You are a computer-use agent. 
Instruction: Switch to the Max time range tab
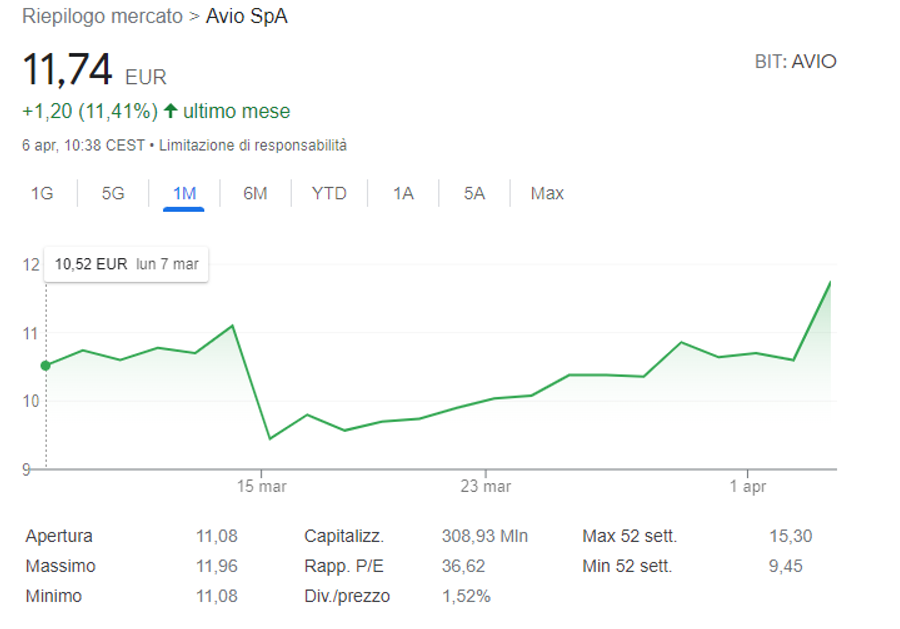(x=547, y=193)
